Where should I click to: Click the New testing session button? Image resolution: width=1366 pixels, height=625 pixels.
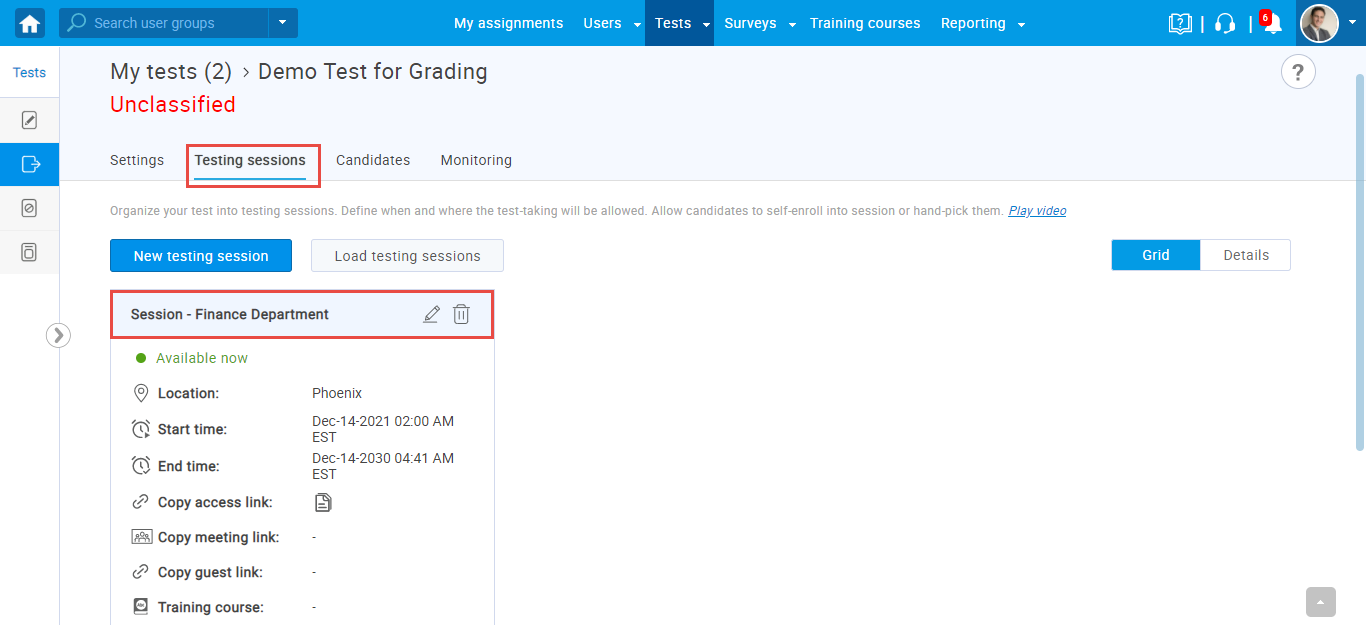[201, 256]
